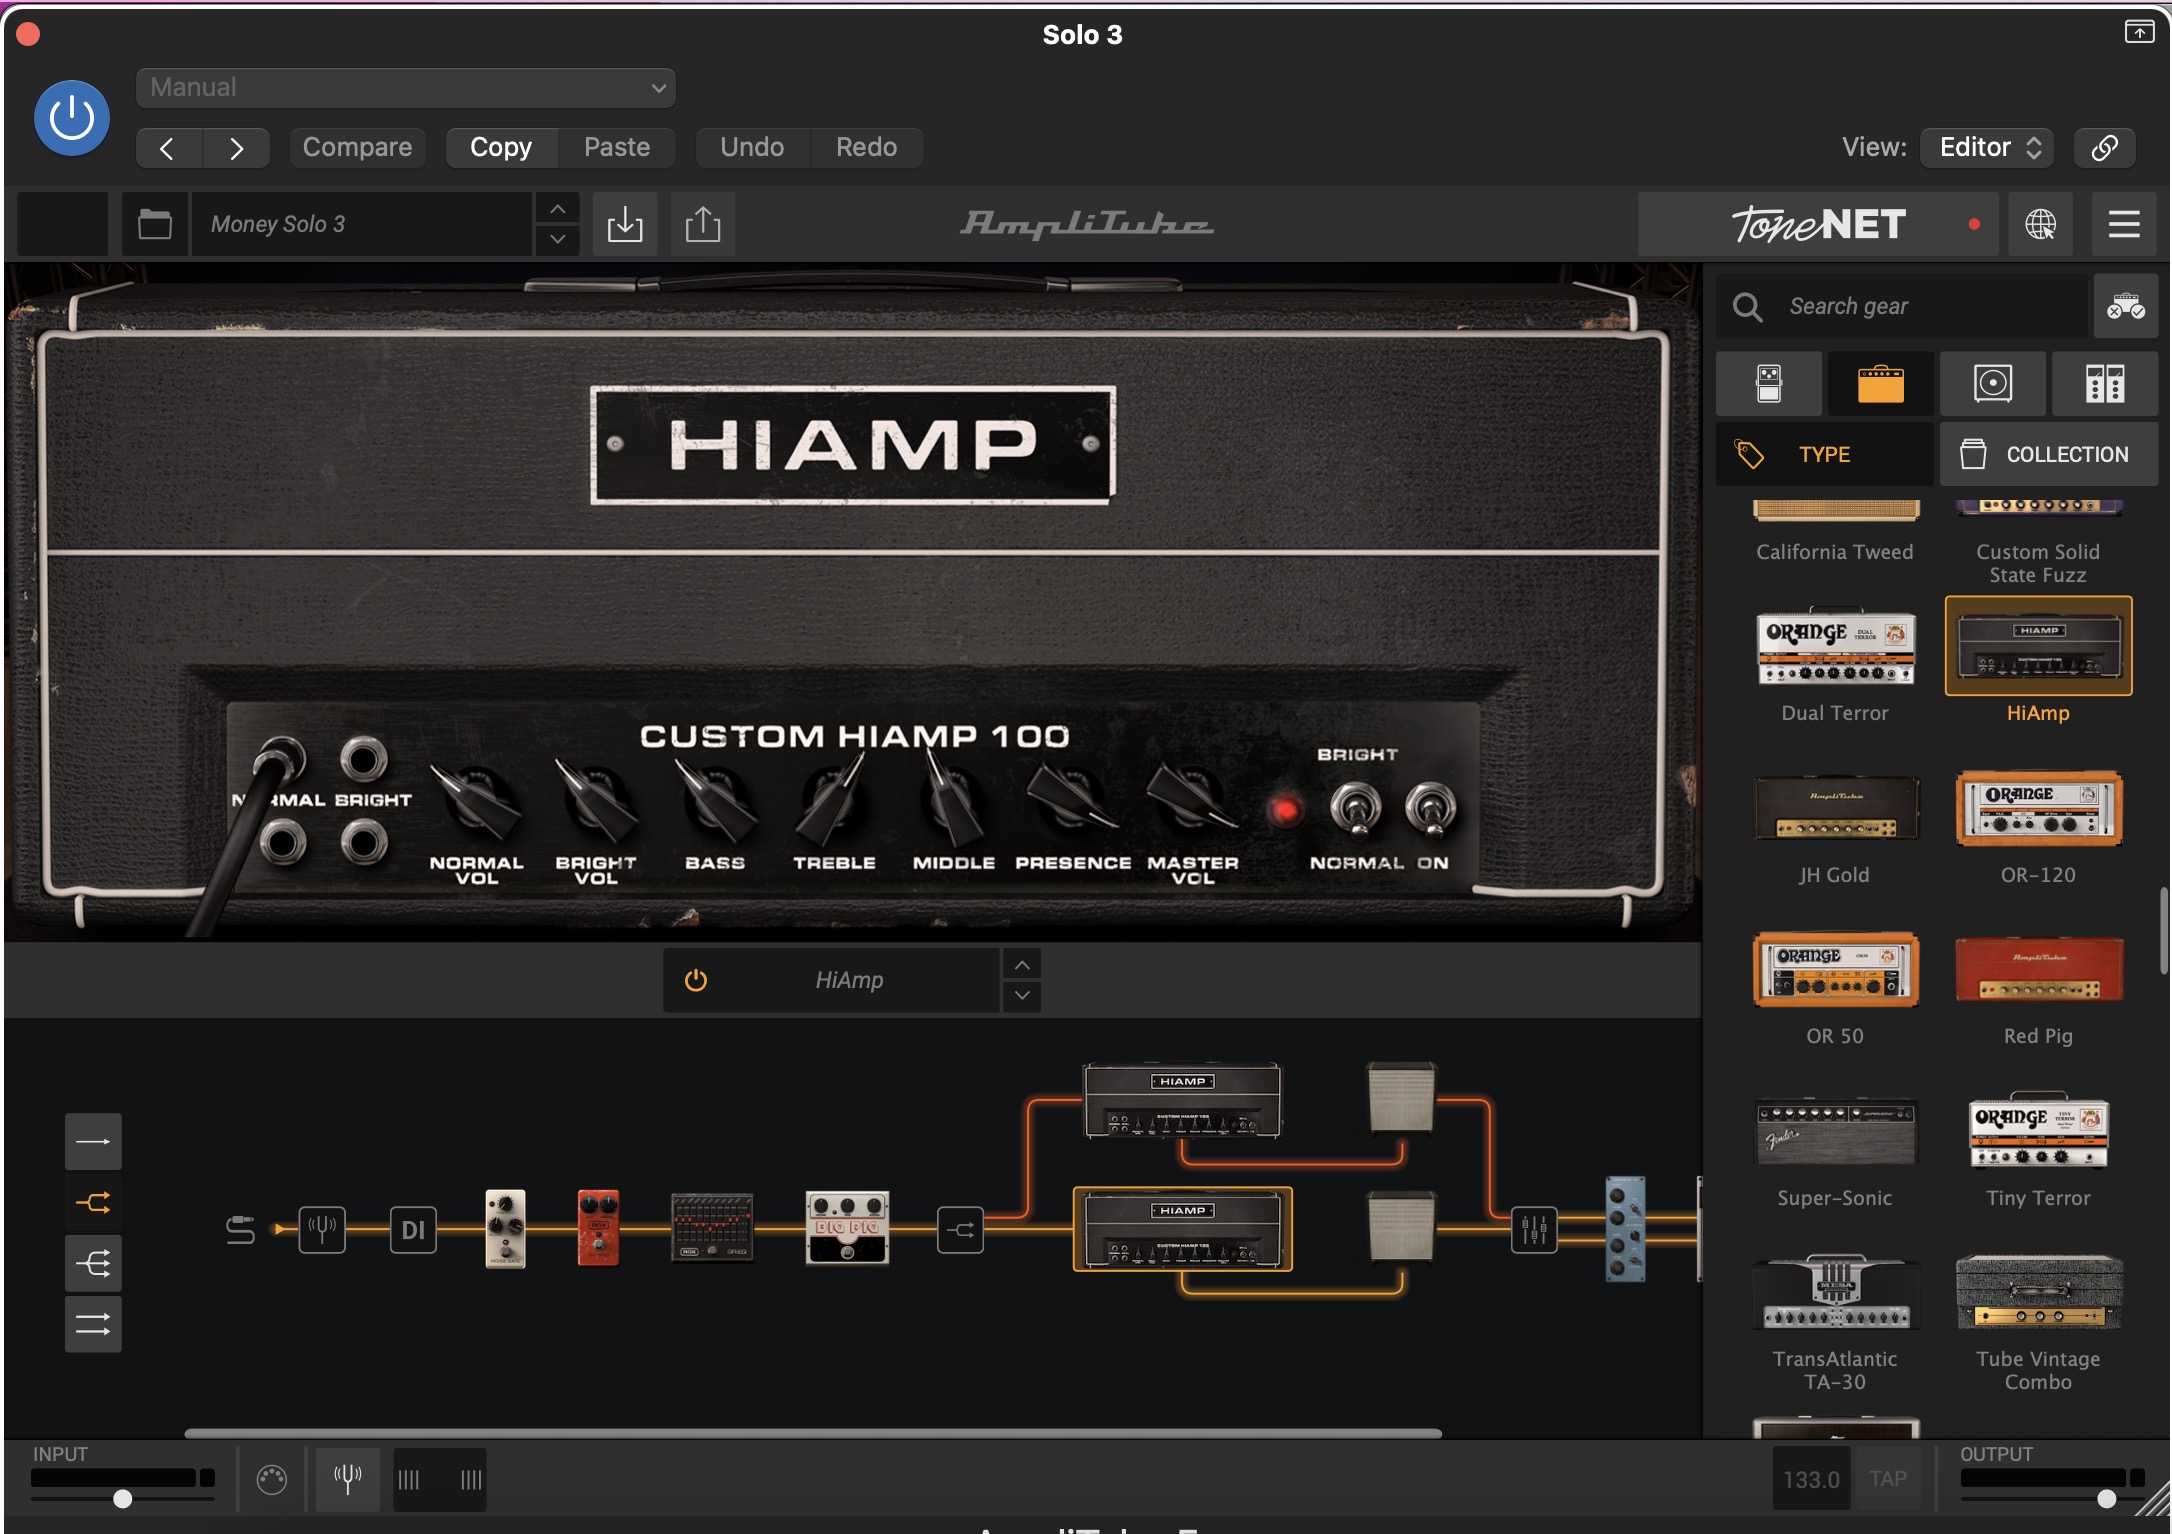Open the hamburger main menu

[x=2124, y=224]
